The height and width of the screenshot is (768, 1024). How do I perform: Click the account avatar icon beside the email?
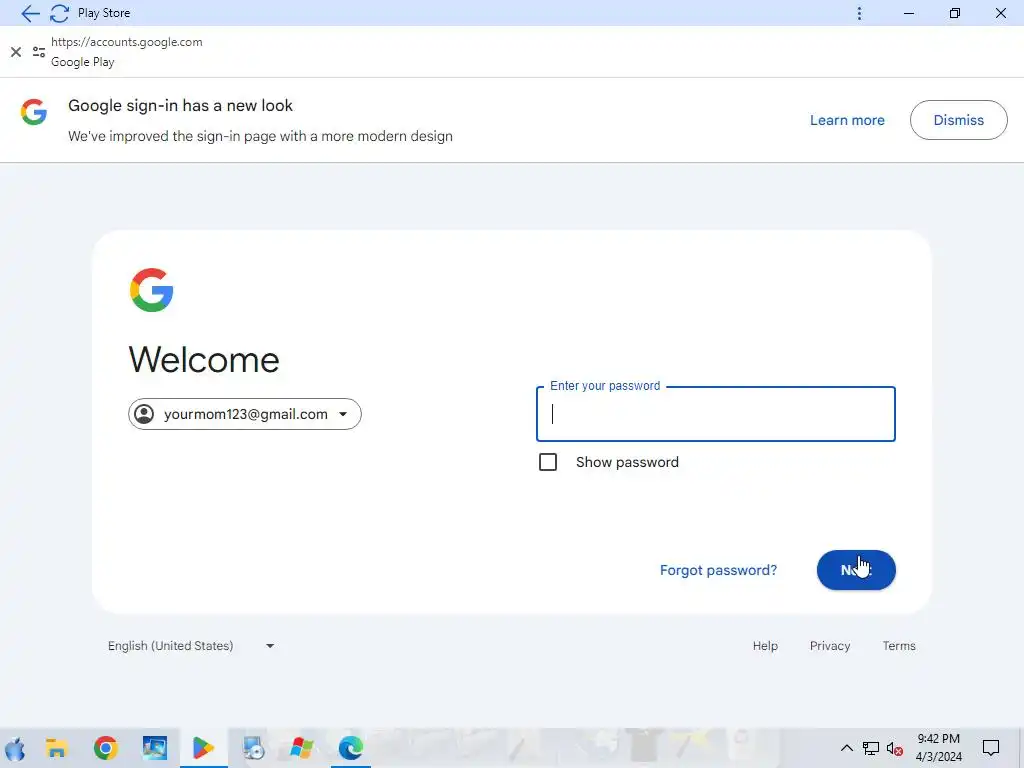pyautogui.click(x=144, y=414)
